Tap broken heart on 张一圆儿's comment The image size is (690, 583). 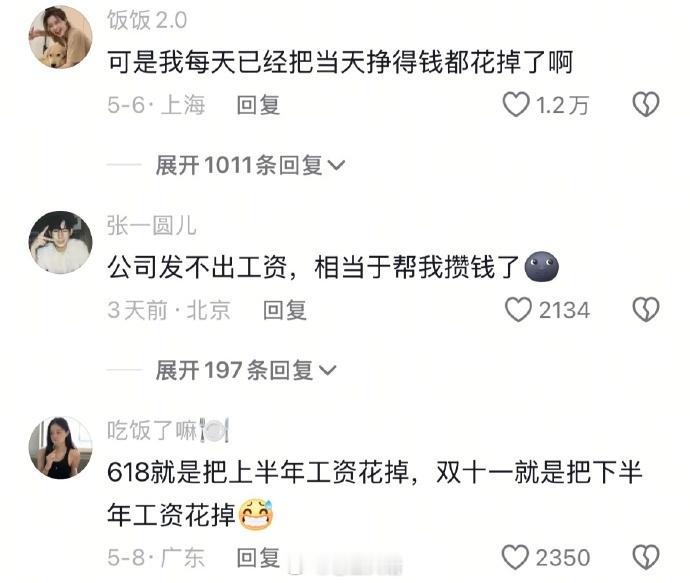(646, 310)
